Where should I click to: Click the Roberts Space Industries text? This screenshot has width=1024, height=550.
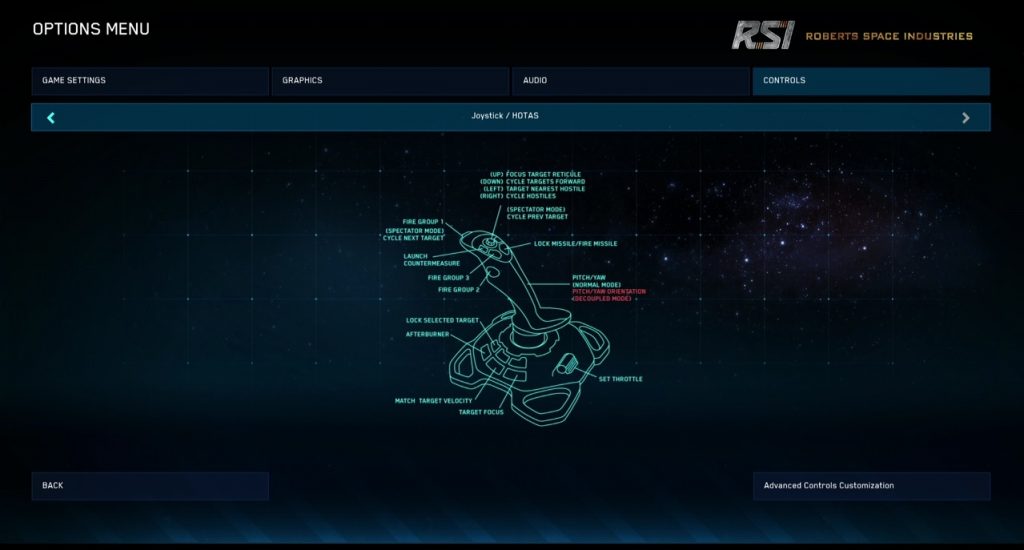coord(888,36)
